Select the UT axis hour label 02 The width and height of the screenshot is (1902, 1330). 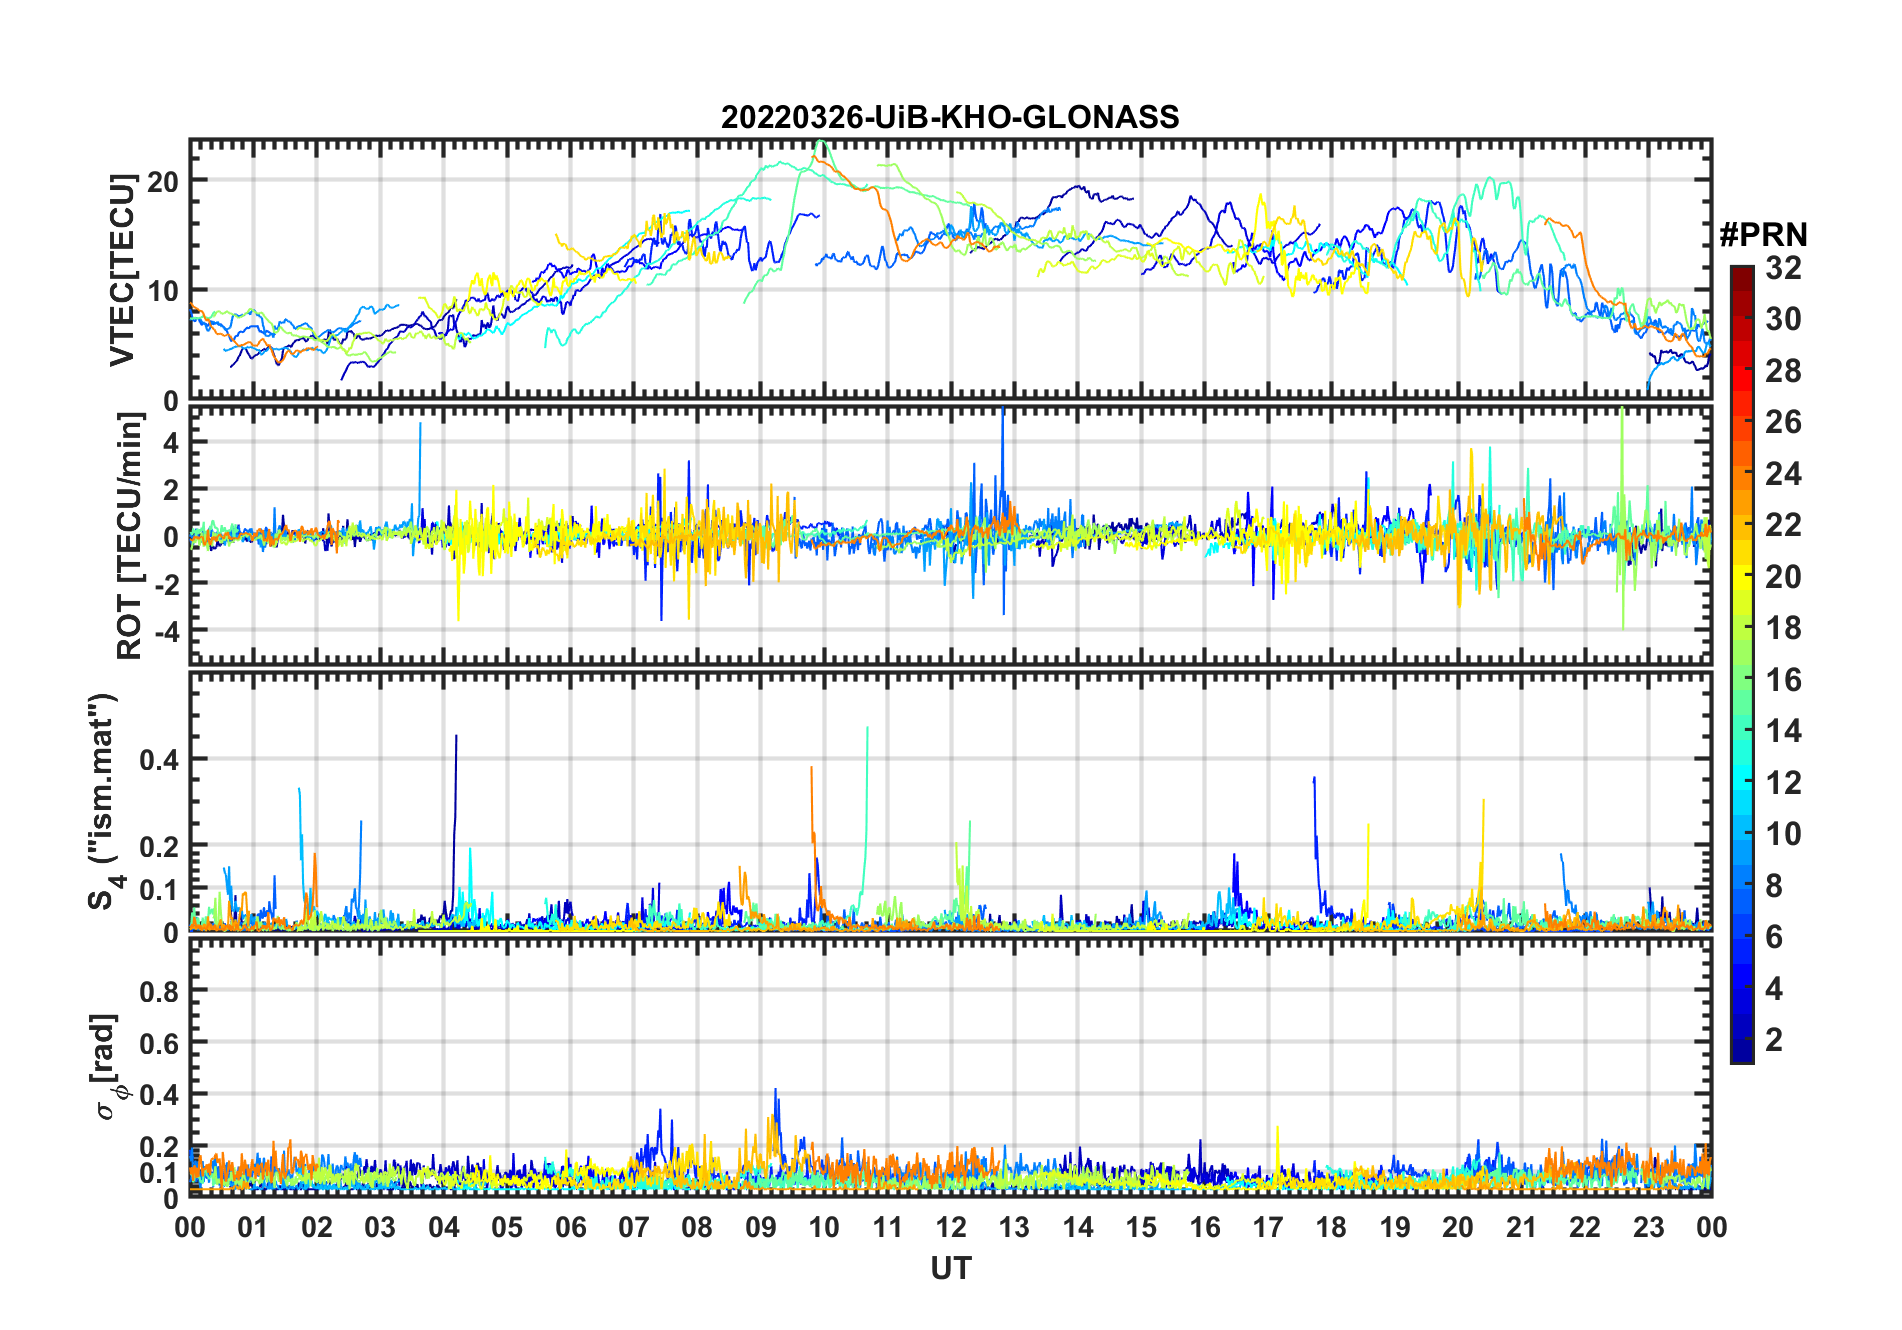[x=317, y=1228]
